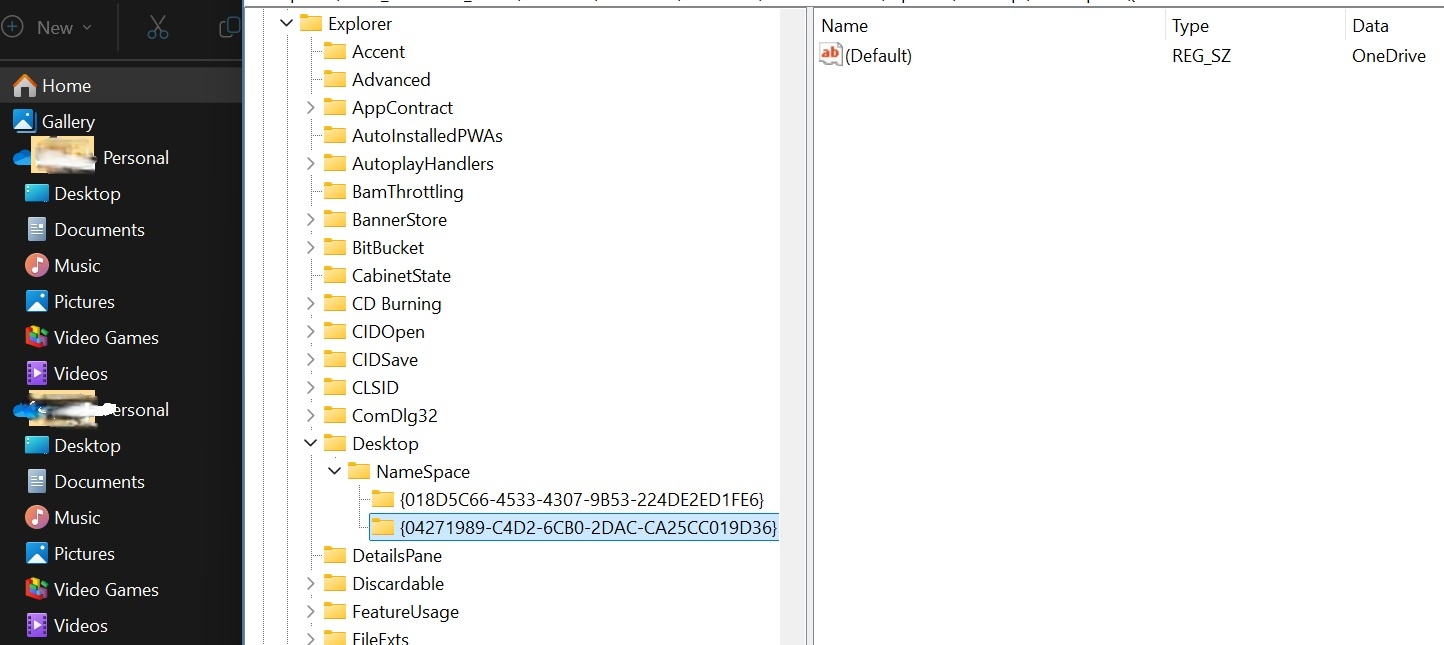The width and height of the screenshot is (1444, 645).
Task: Click the Cut scissors icon in toolbar
Action: (157, 27)
